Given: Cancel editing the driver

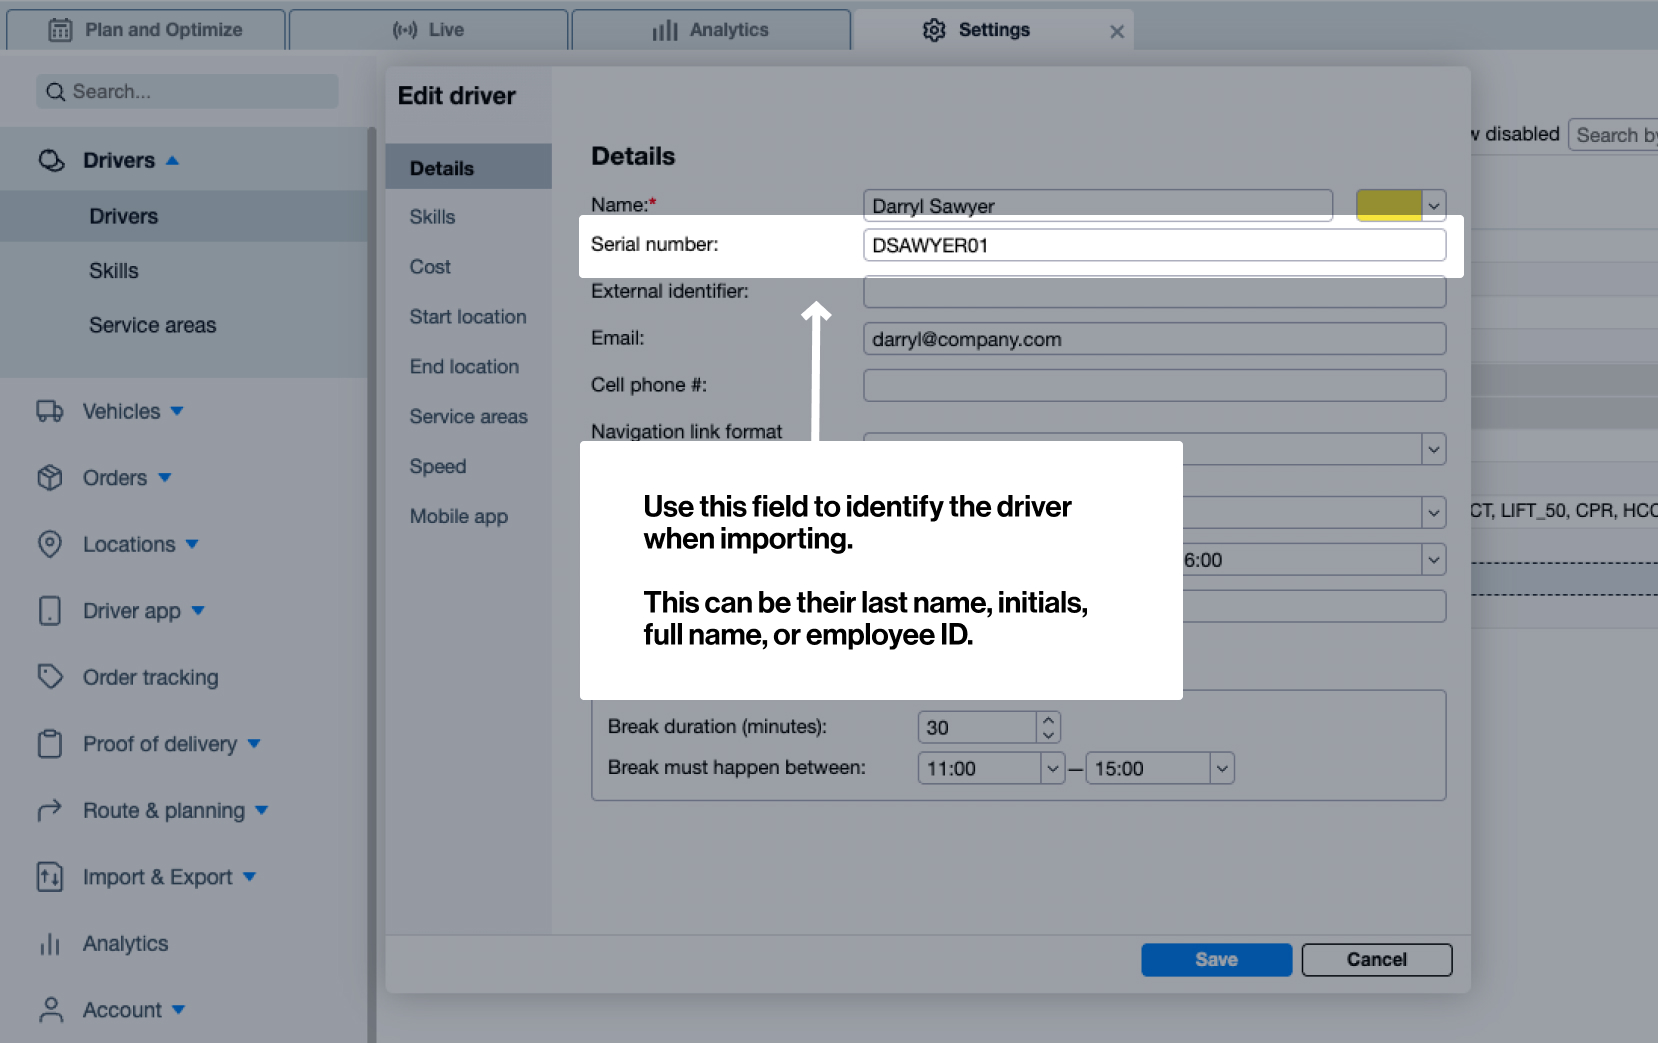Looking at the screenshot, I should tap(1376, 960).
